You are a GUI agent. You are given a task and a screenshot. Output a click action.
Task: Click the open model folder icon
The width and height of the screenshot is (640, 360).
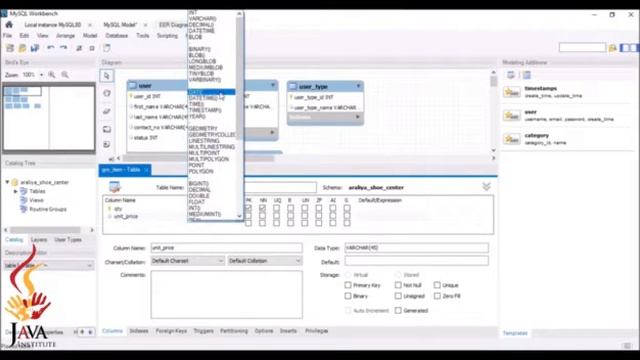(22, 48)
